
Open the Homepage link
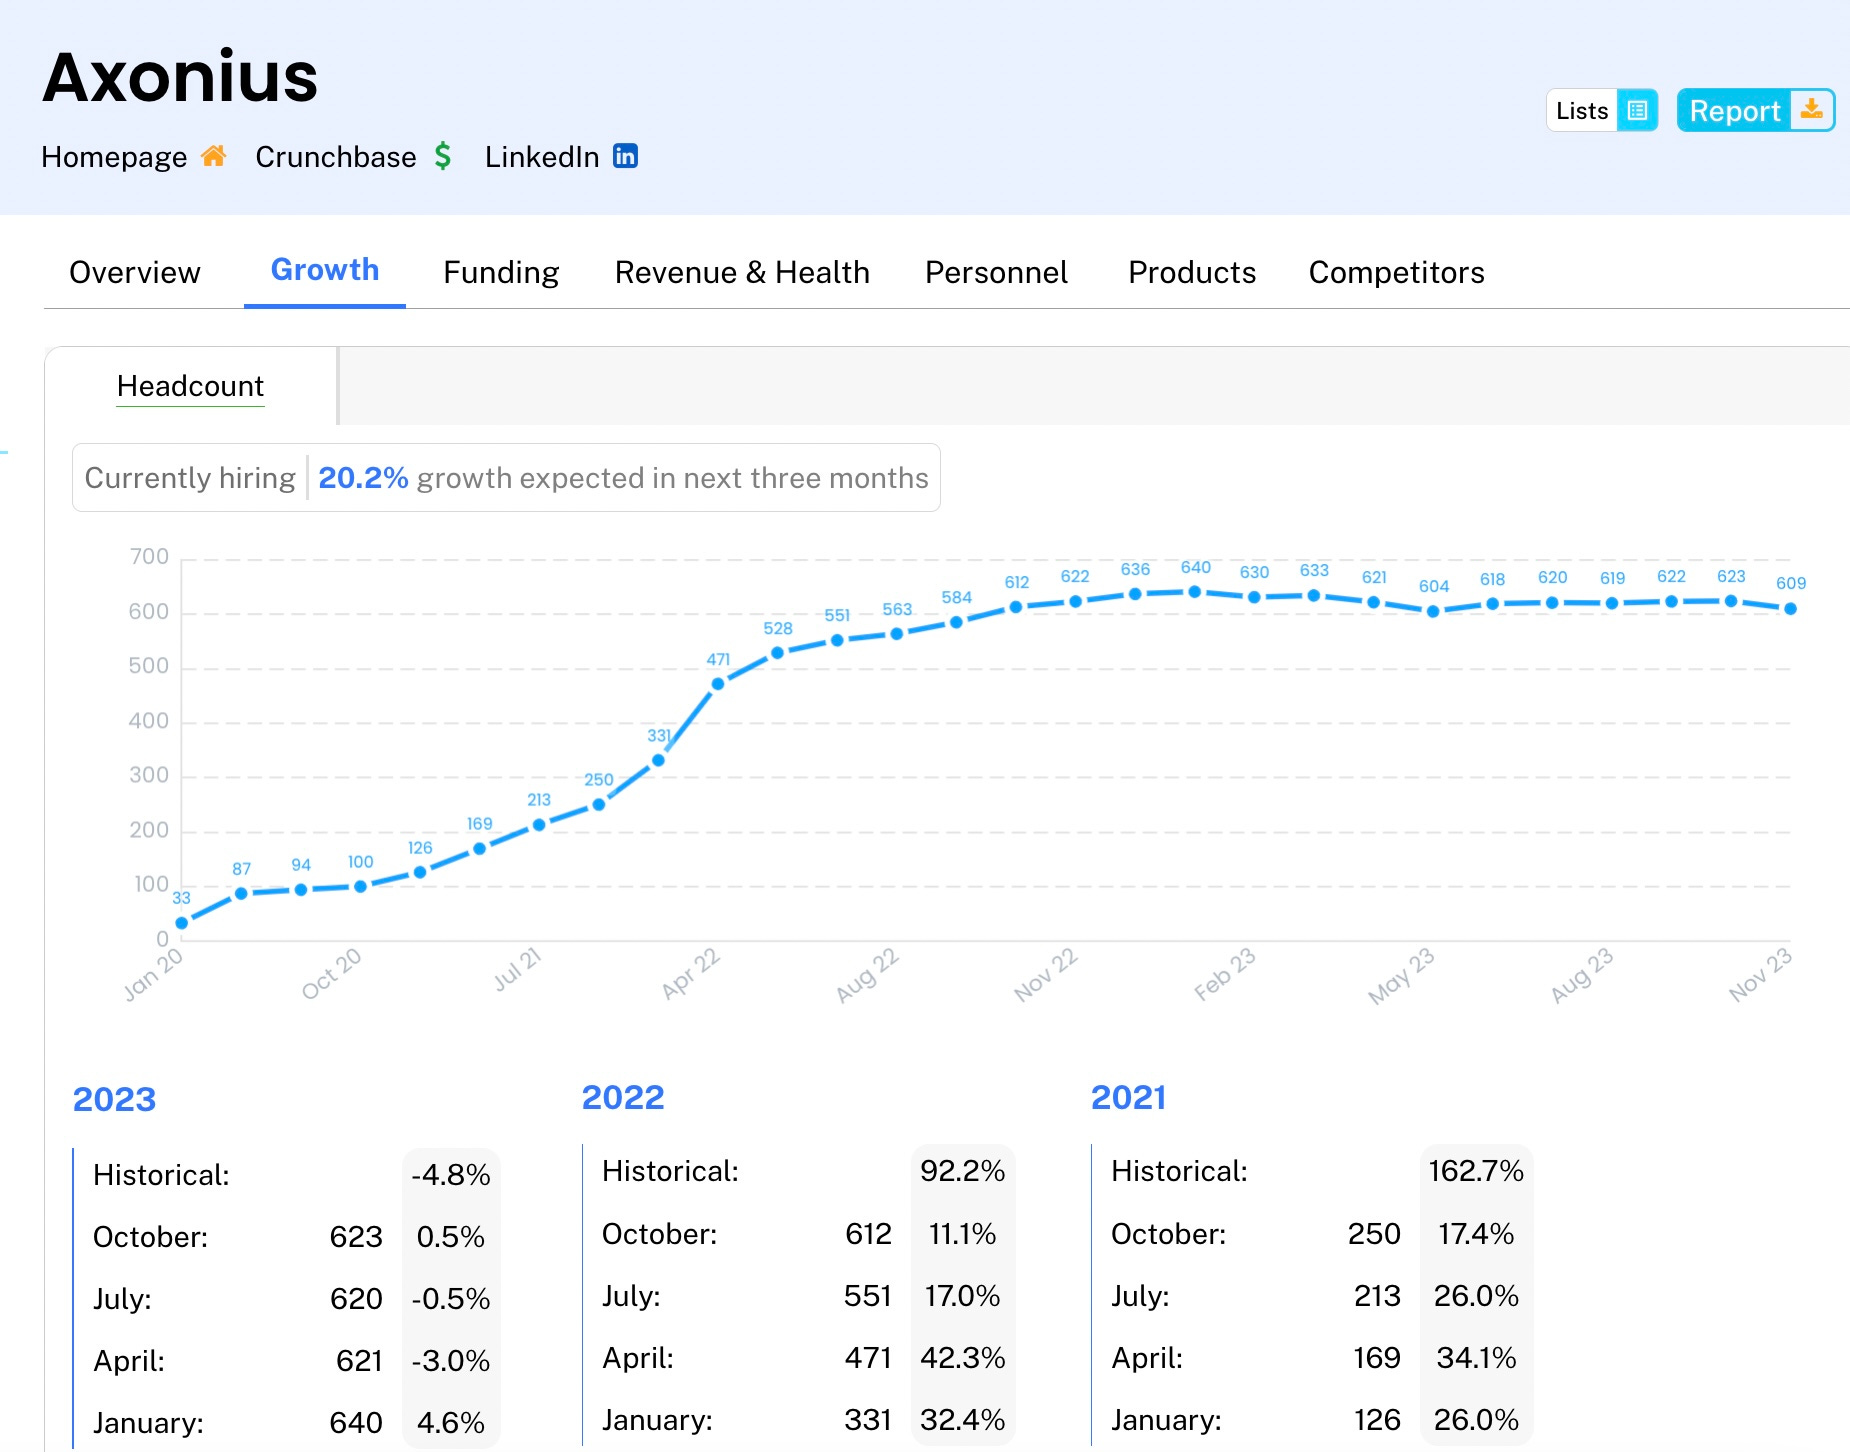coord(114,157)
